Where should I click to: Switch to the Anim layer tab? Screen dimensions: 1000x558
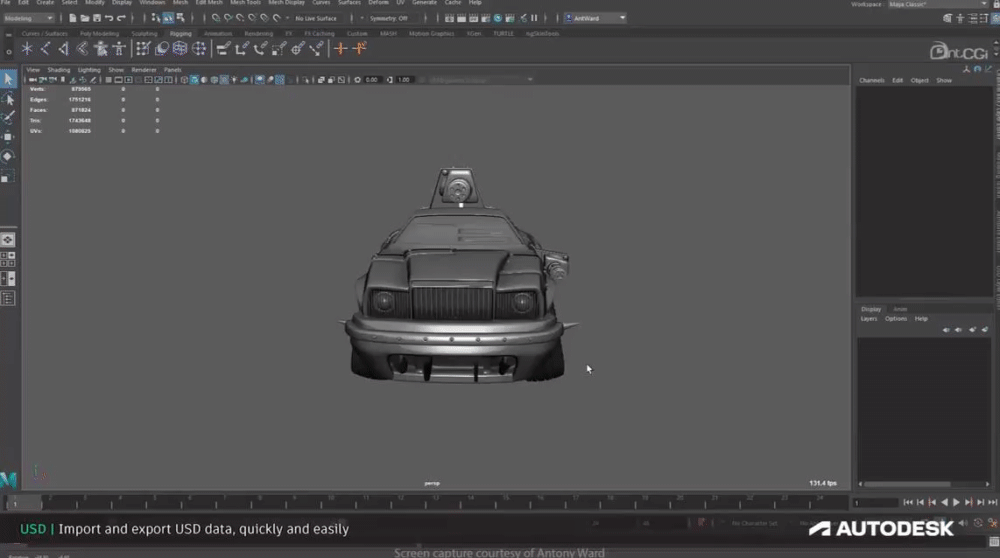pyautogui.click(x=899, y=309)
